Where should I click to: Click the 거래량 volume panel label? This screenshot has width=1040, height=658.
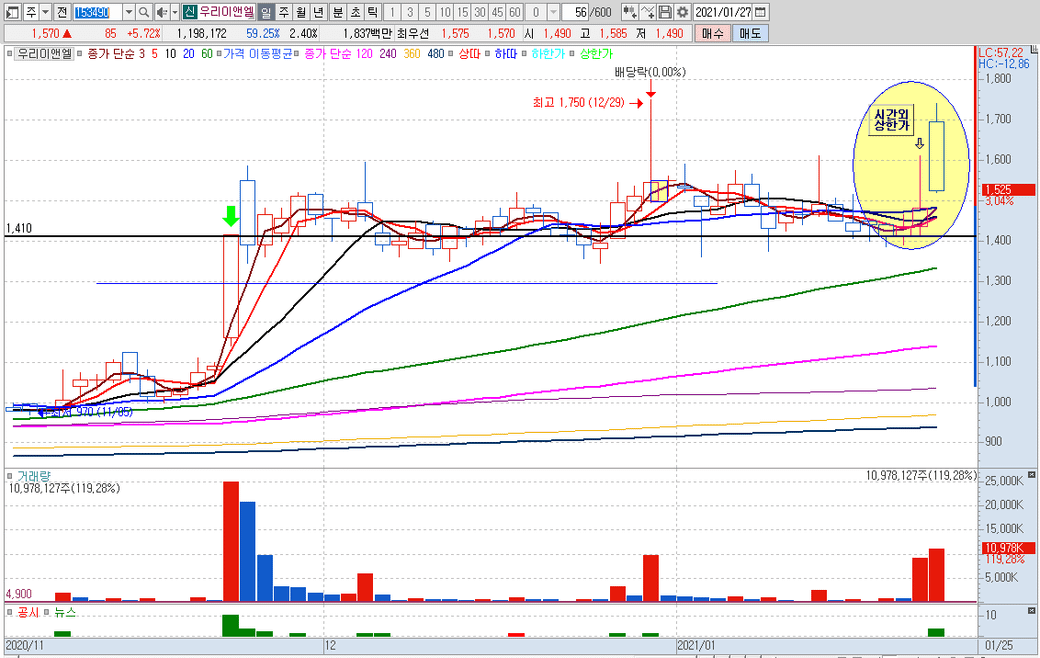pyautogui.click(x=32, y=474)
